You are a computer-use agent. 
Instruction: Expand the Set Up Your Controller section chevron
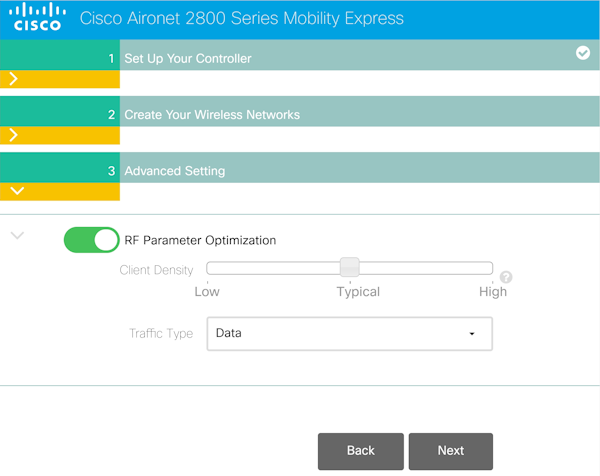click(x=13, y=79)
